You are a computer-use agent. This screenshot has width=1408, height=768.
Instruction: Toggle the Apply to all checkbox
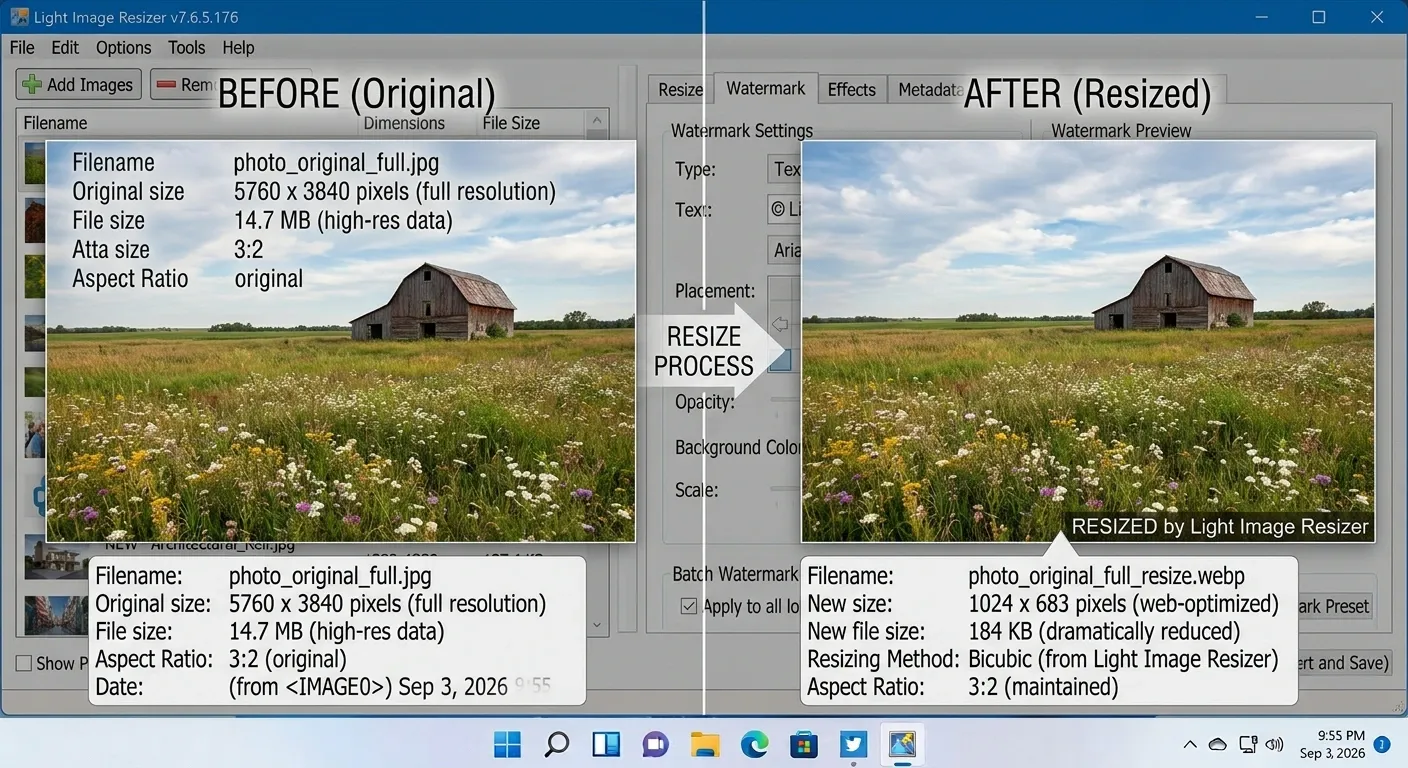coord(689,606)
